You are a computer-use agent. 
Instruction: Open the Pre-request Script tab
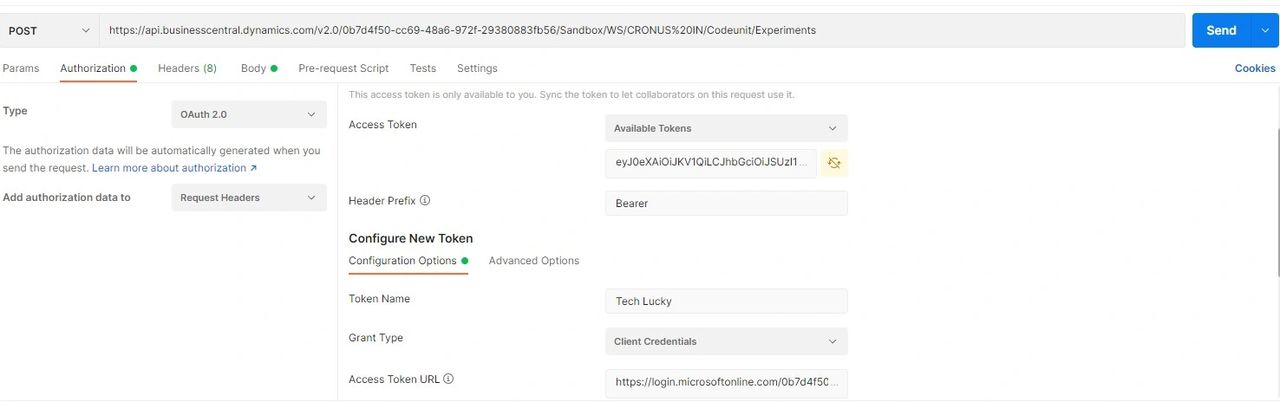(x=343, y=68)
